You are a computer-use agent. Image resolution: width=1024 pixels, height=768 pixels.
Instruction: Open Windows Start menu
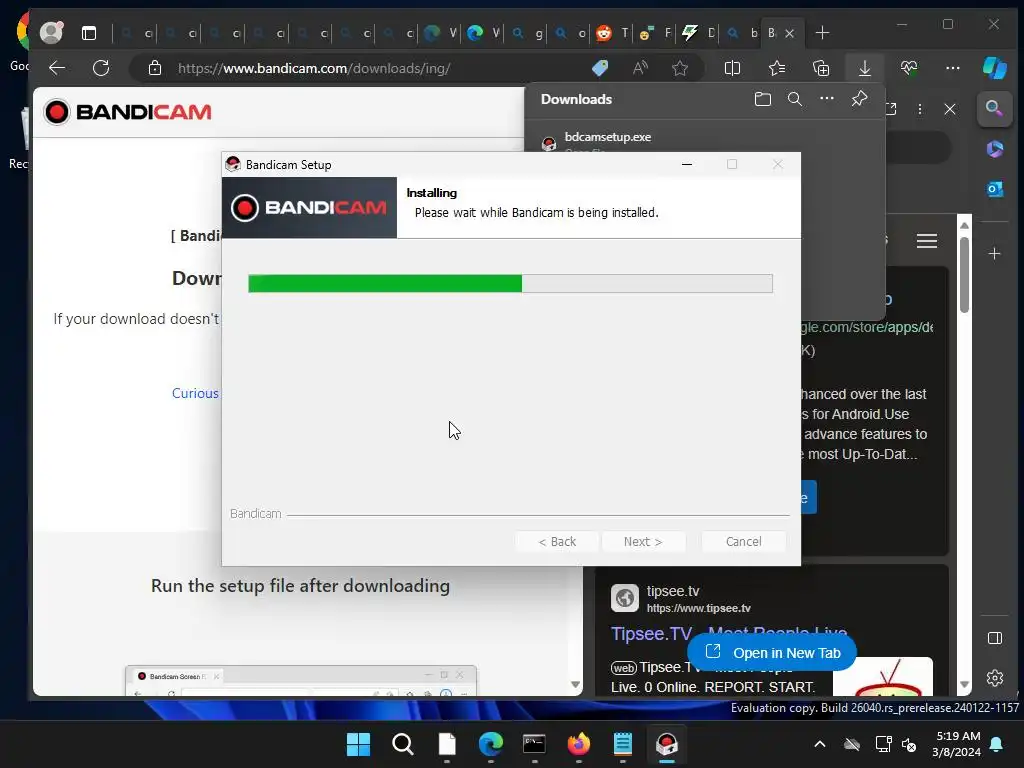[358, 744]
